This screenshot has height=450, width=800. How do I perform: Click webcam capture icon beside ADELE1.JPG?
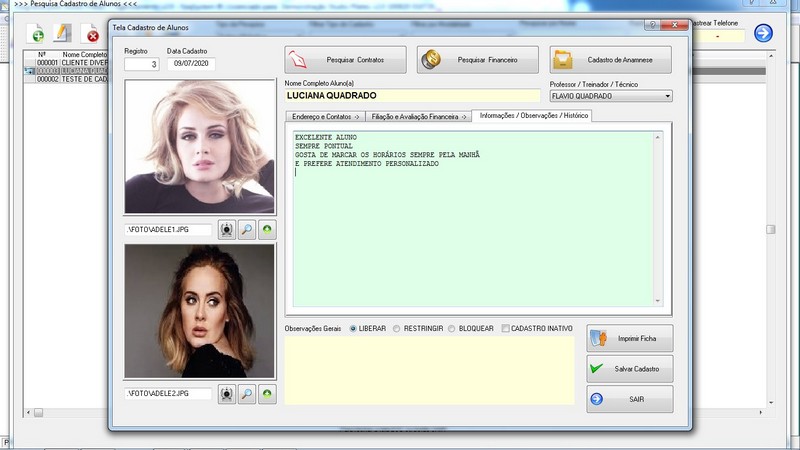pyautogui.click(x=227, y=230)
